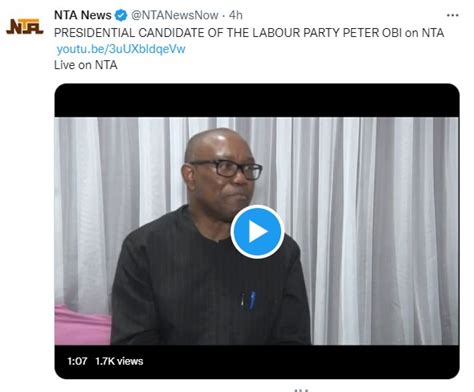The width and height of the screenshot is (474, 392).
Task: Click the 1:07 video duration label
Action: point(77,361)
